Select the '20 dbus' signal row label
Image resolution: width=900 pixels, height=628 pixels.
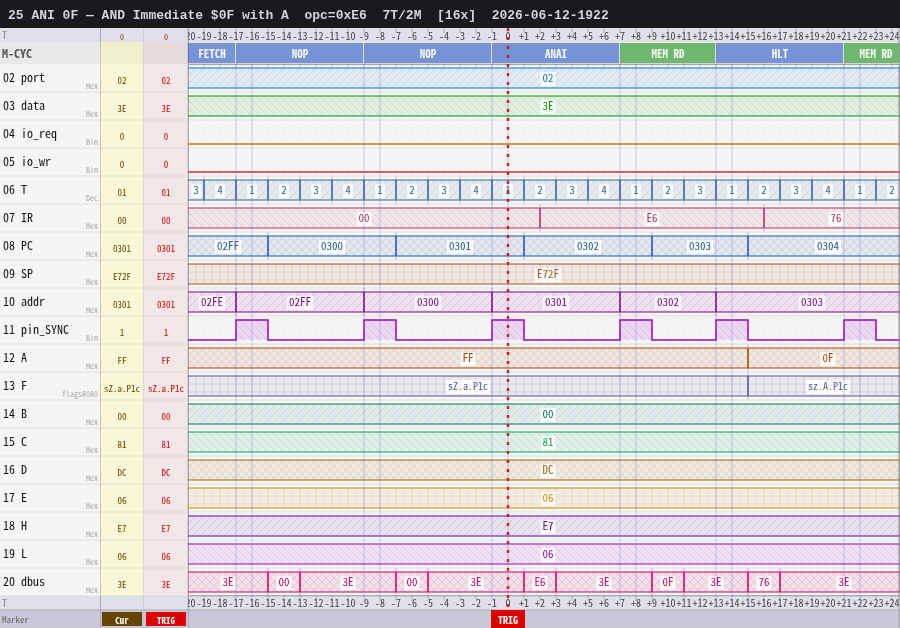(24, 582)
